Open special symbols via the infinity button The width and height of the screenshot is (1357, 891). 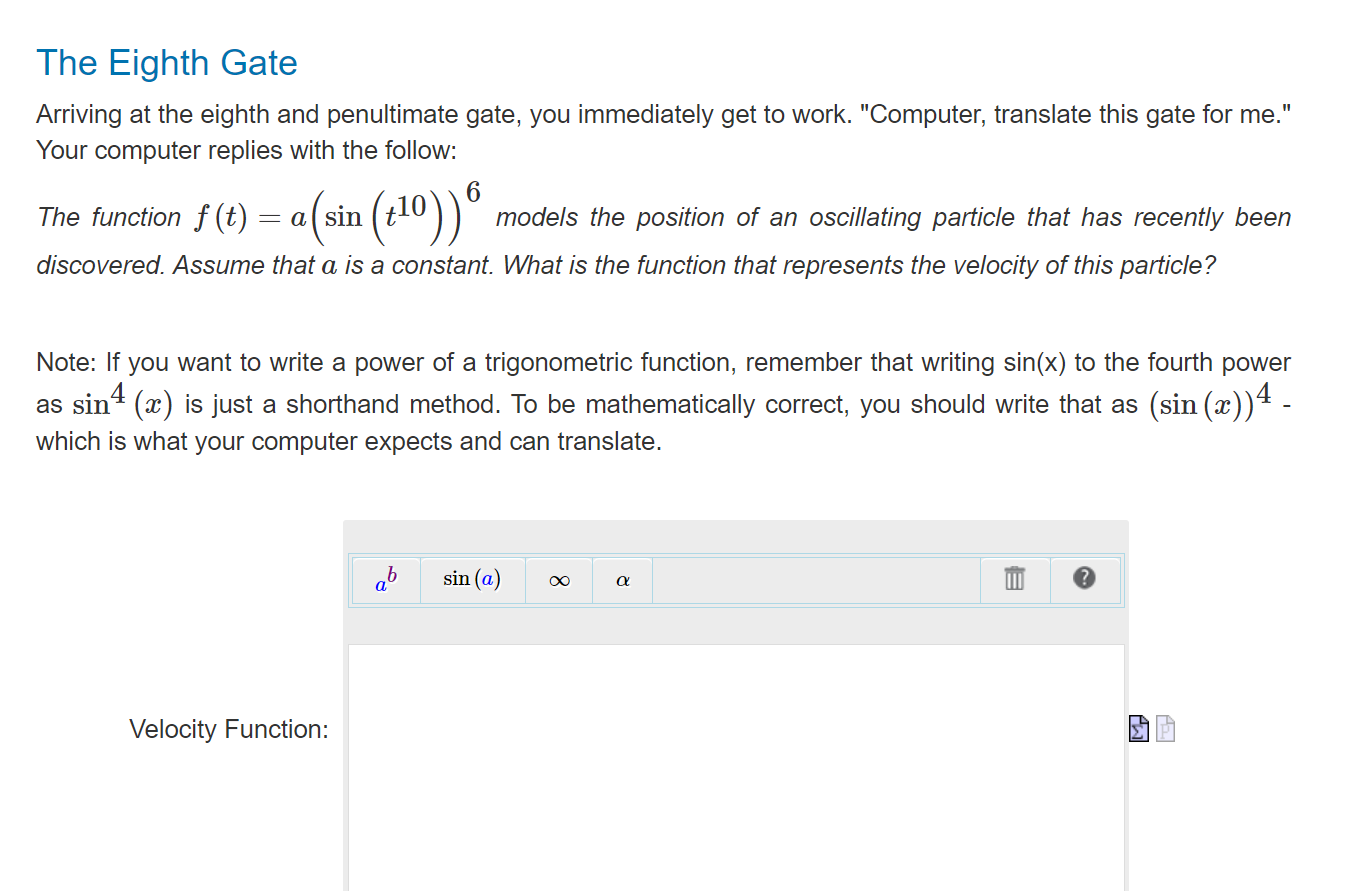pyautogui.click(x=559, y=580)
